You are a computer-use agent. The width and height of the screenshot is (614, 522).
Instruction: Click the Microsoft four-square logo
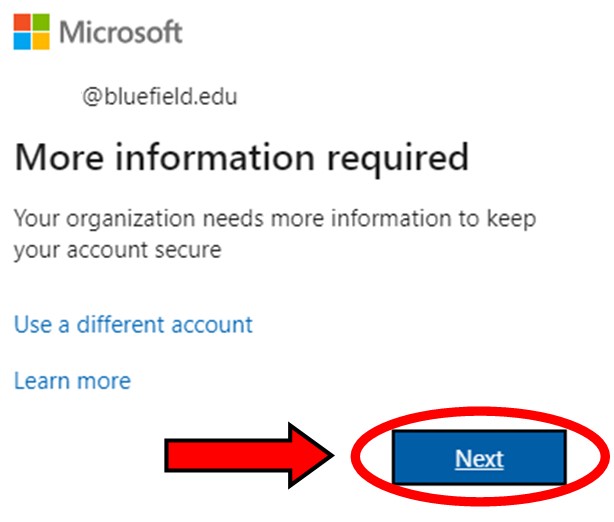click(x=31, y=32)
